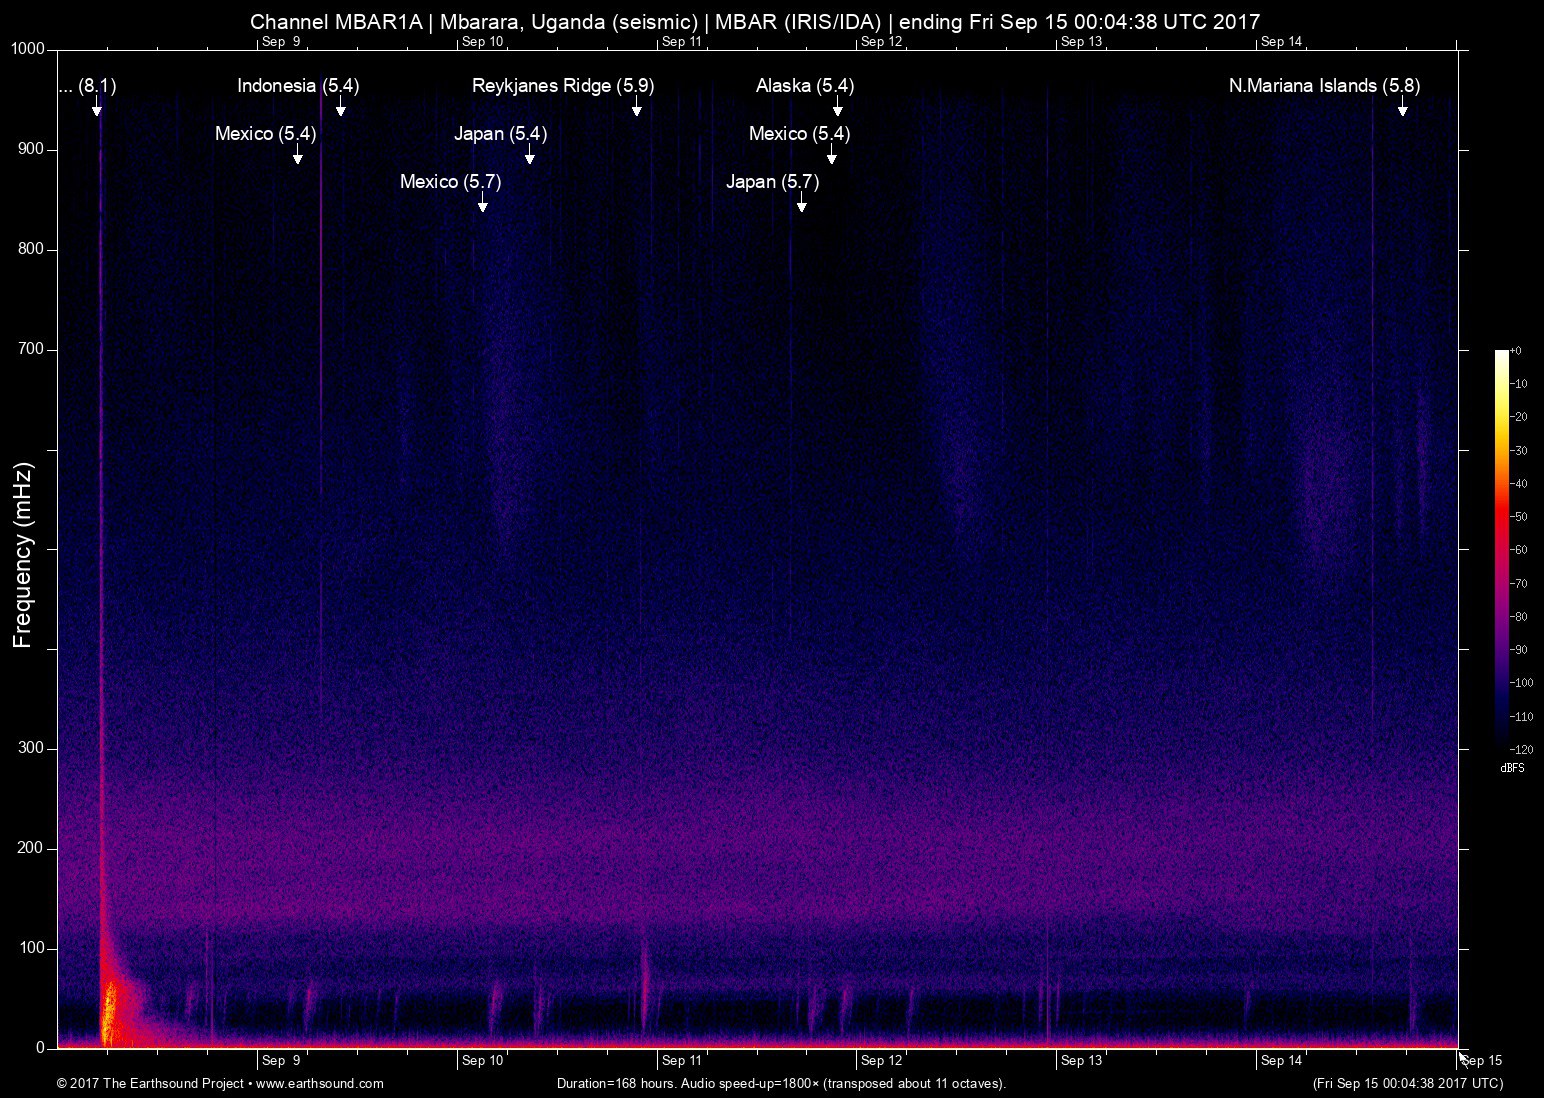The width and height of the screenshot is (1544, 1098).
Task: Click the Sep 11 date label on bottom axis
Action: [x=683, y=1060]
